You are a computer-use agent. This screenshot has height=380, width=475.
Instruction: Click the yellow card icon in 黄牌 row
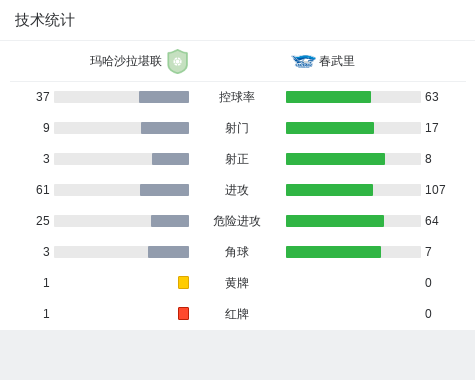point(183,282)
